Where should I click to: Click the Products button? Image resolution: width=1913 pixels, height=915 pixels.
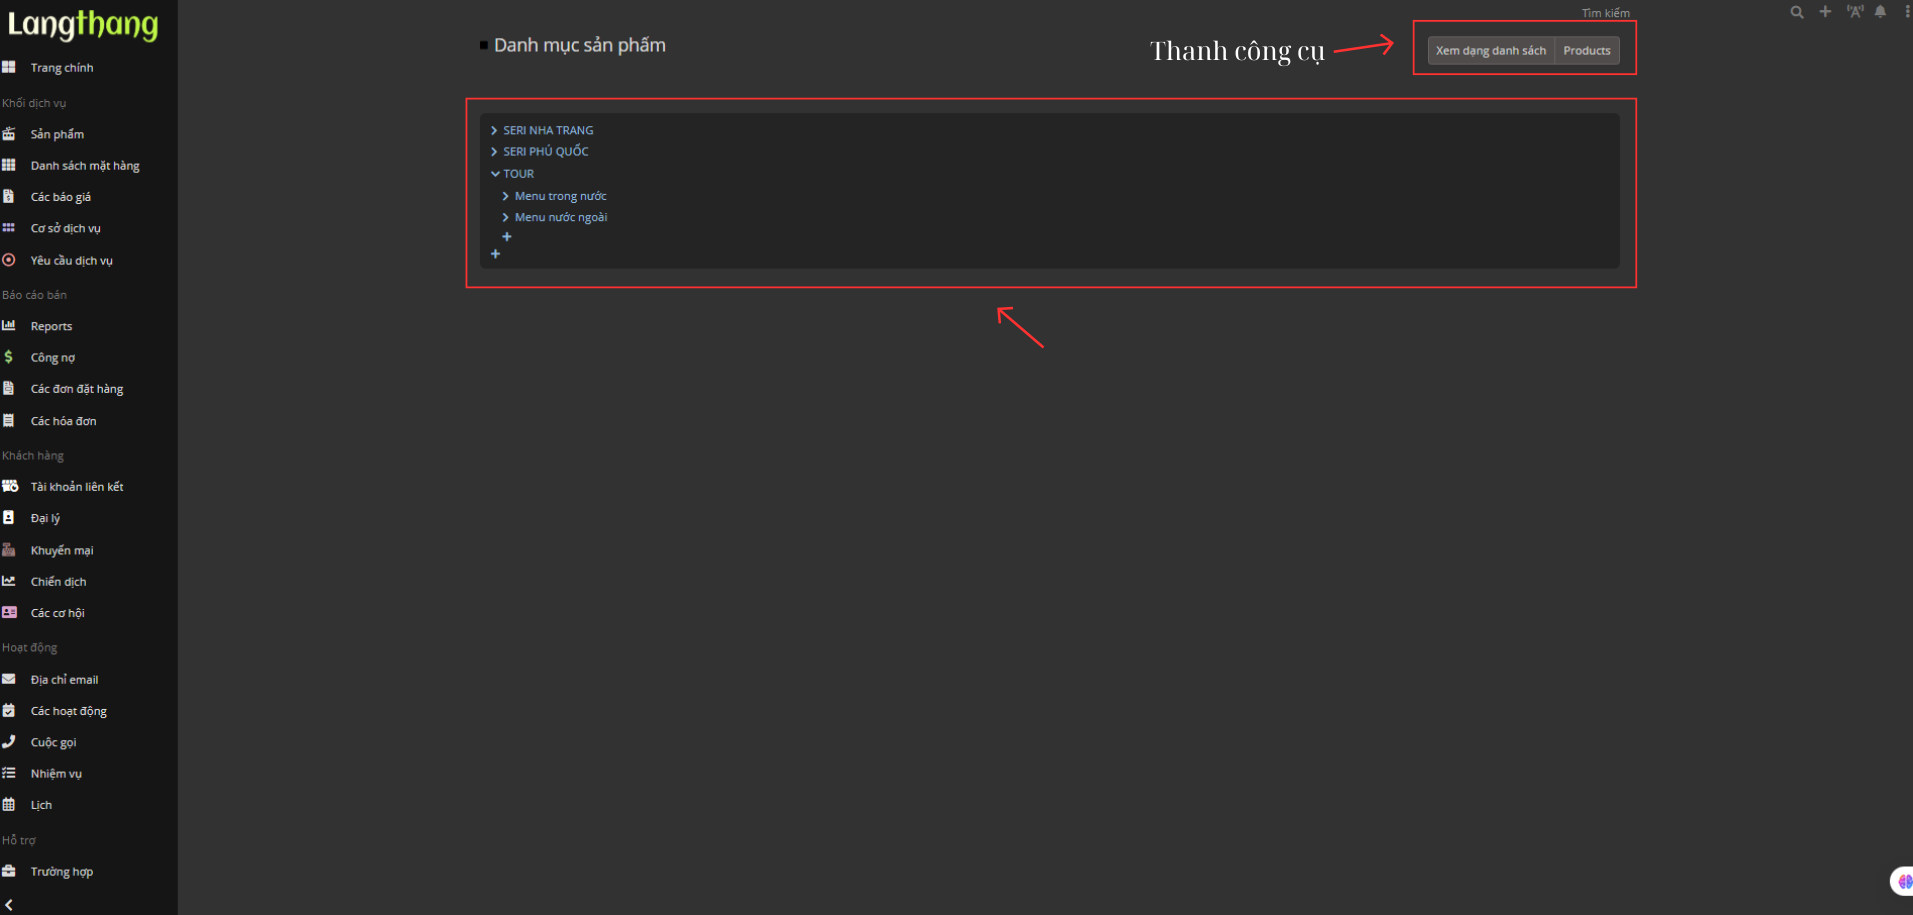point(1586,51)
